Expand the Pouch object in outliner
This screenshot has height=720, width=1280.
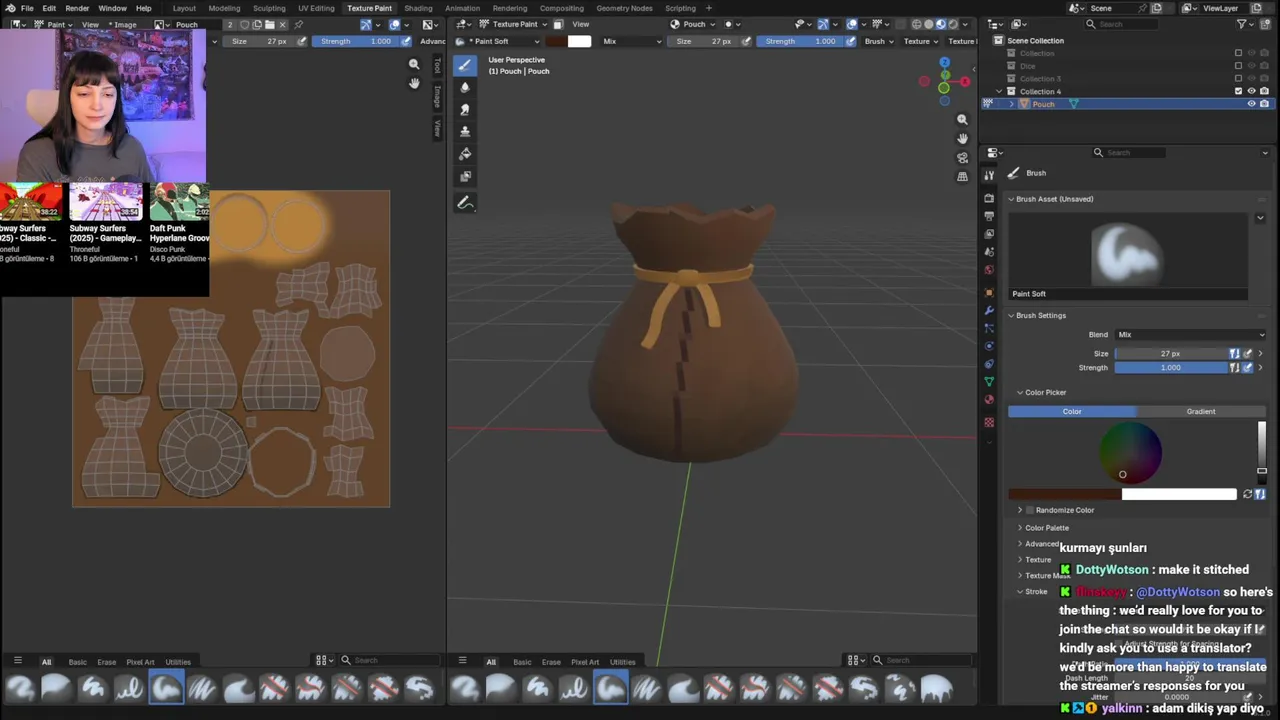coord(1011,104)
